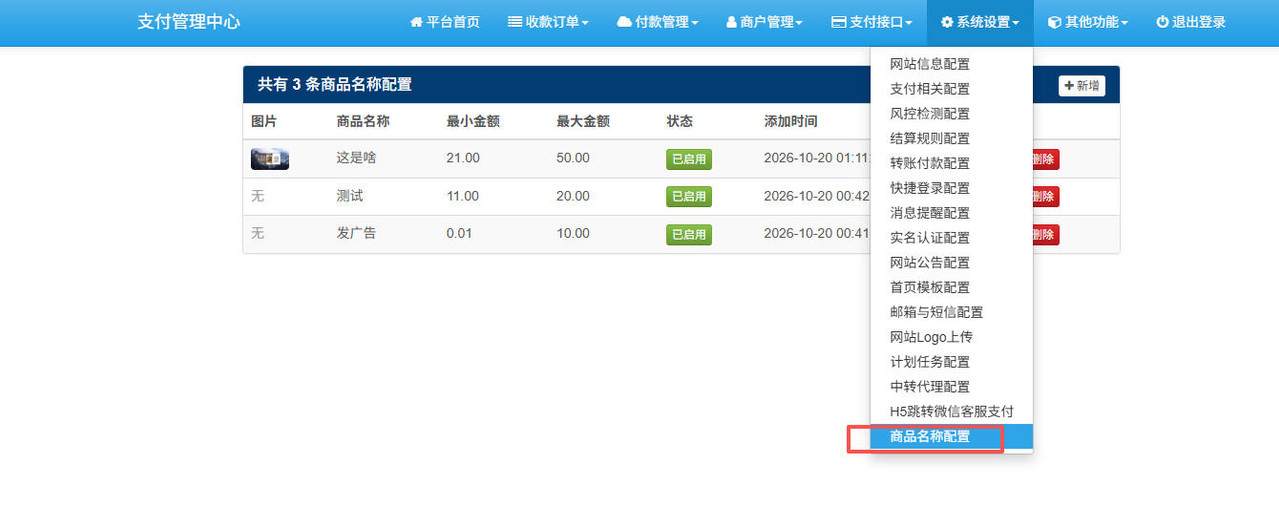Expand the 支付接口 dropdown caret
Screen dimensions: 1279x507
click(909, 23)
